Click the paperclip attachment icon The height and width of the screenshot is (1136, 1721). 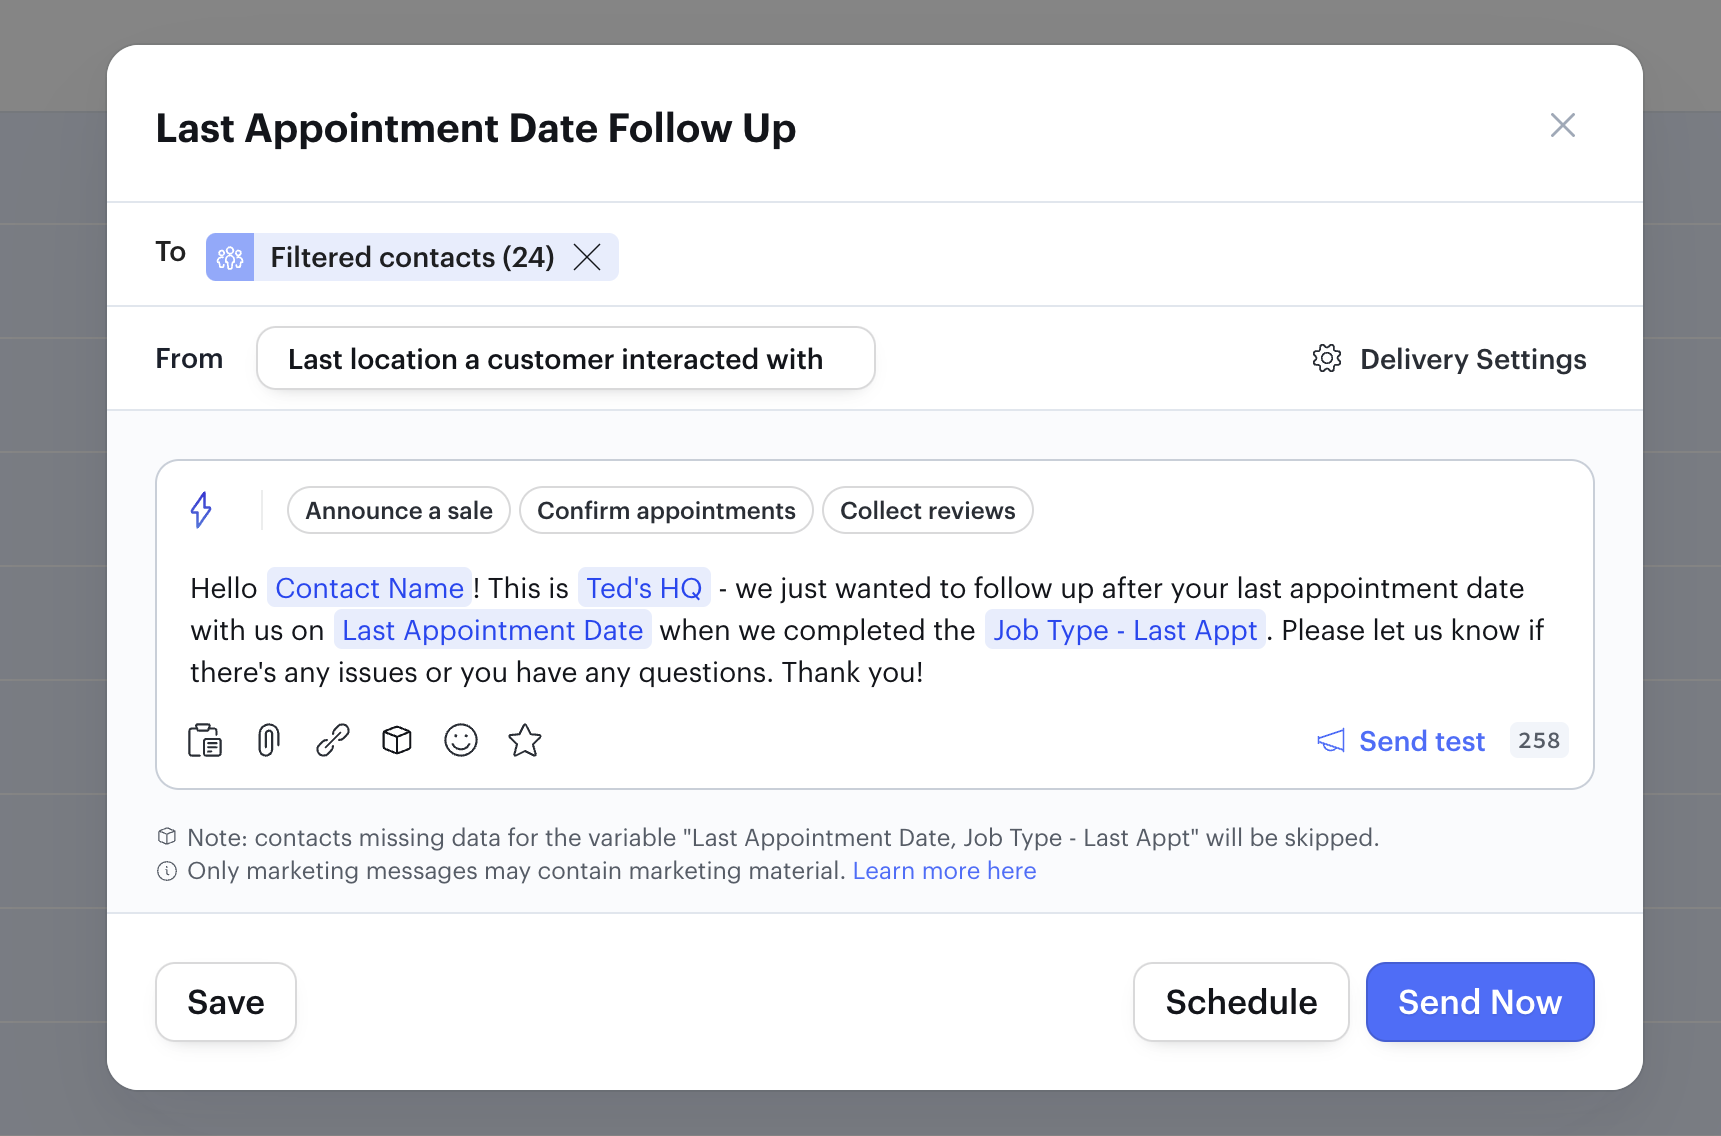(268, 741)
